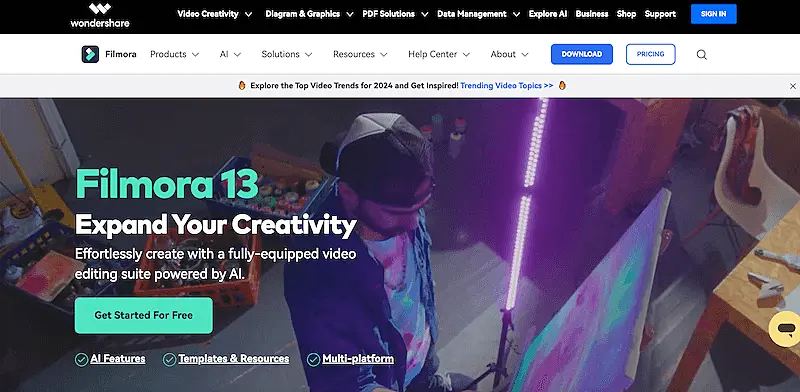Click the Filmora brand name text
The image size is (800, 392).
(121, 54)
